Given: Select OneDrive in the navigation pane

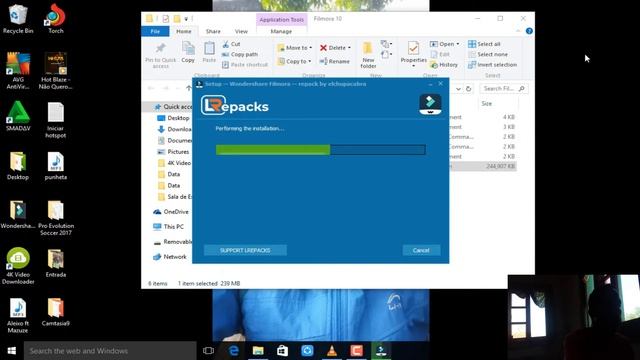Looking at the screenshot, I should [171, 212].
